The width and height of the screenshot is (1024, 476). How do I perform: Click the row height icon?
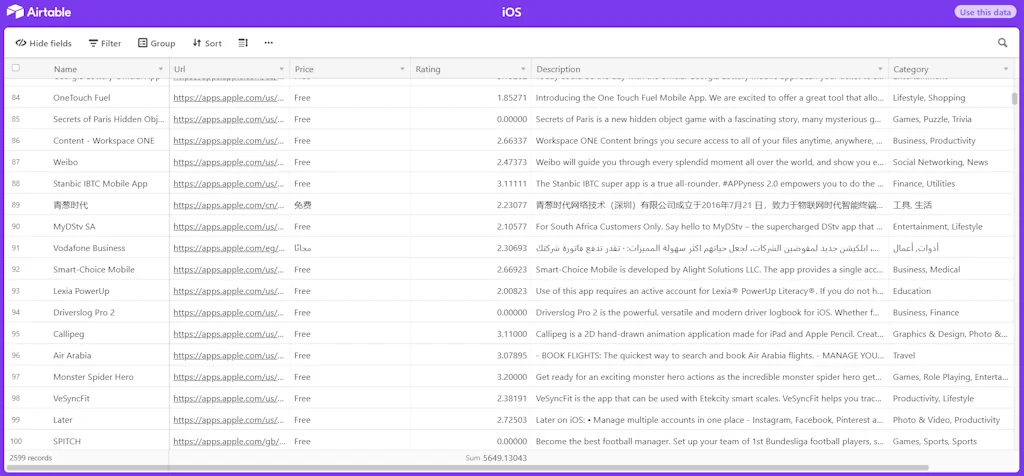pyautogui.click(x=243, y=43)
